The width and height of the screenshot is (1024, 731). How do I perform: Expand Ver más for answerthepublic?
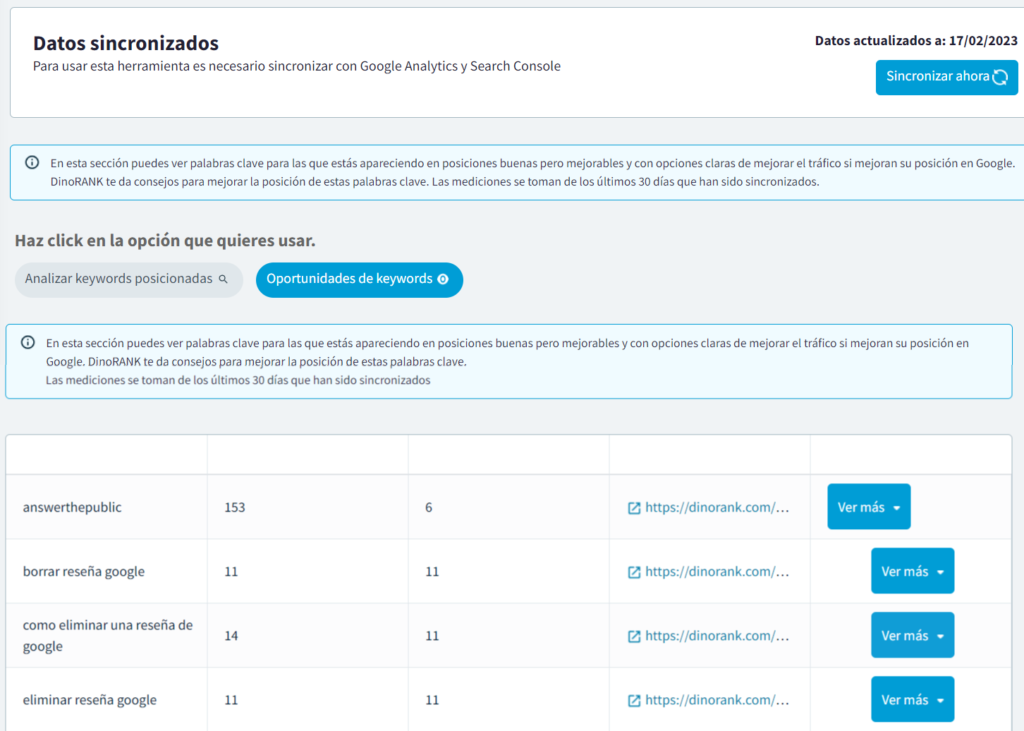click(x=868, y=507)
